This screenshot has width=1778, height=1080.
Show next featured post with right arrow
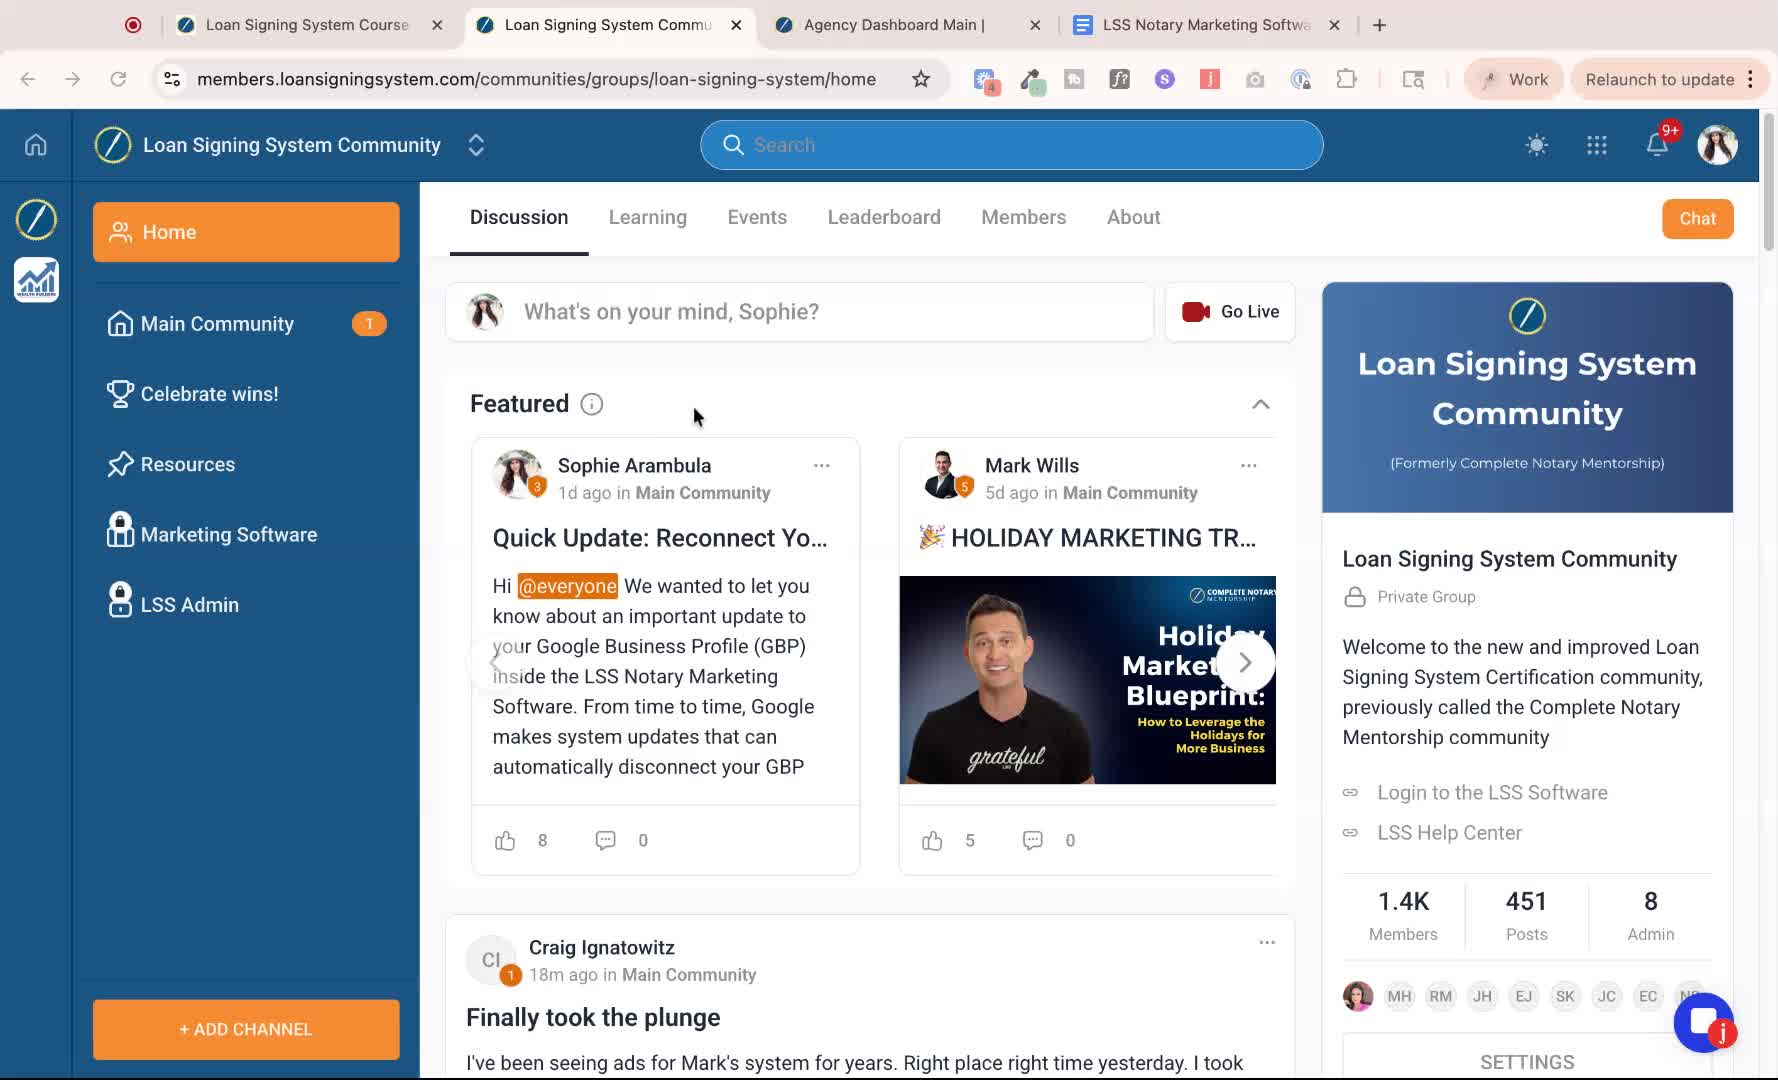click(1245, 662)
